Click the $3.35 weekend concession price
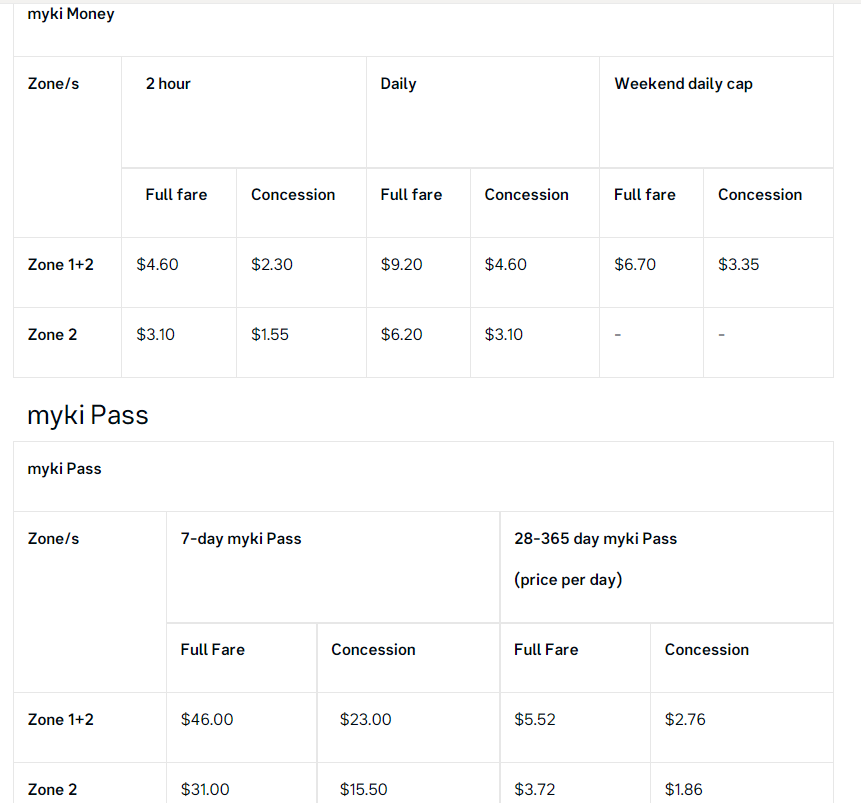Viewport: 861px width, 803px height. 739,265
